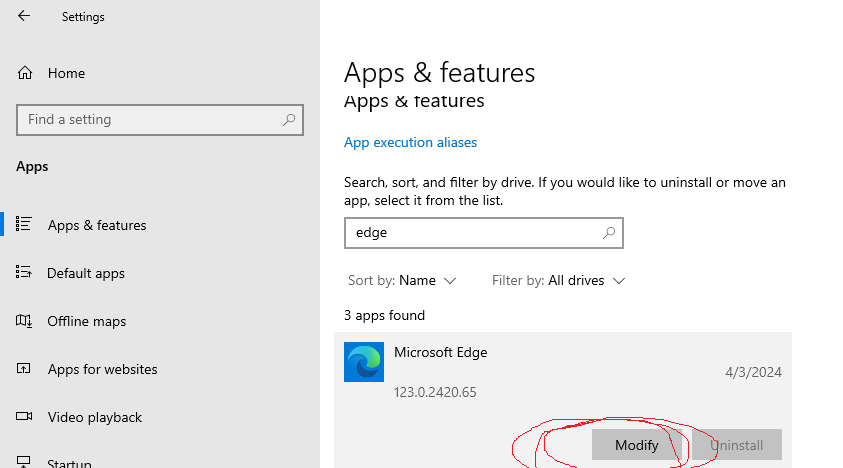The height and width of the screenshot is (468, 843).
Task: Open the Sort by Name dropdown
Action: (x=402, y=280)
